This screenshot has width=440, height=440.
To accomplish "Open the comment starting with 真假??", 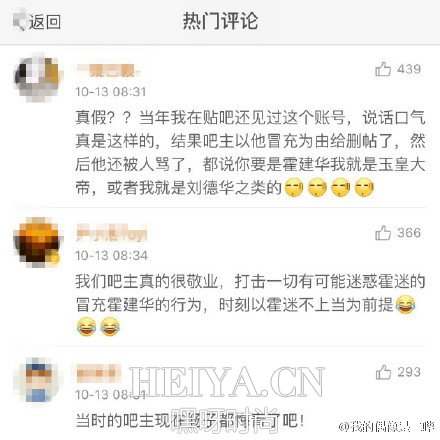I will 250,153.
